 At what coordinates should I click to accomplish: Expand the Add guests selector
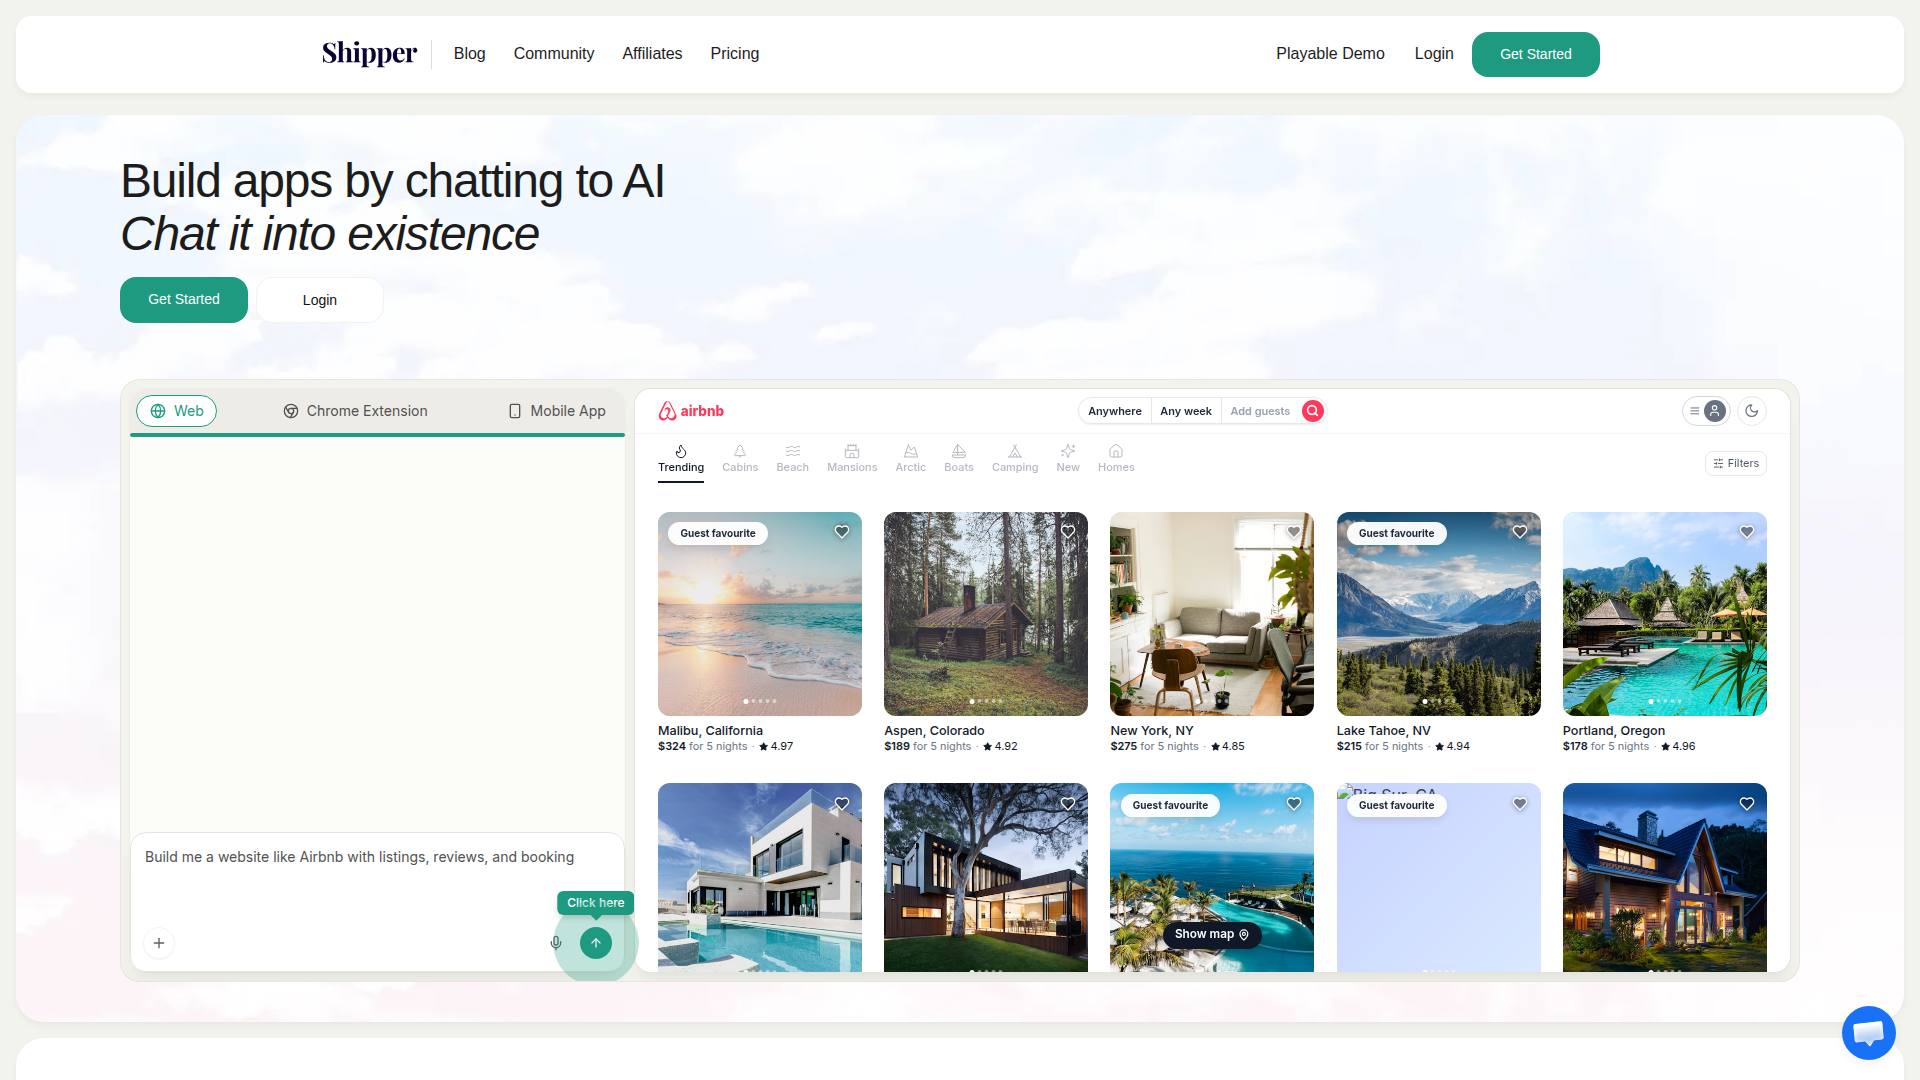coord(1259,411)
